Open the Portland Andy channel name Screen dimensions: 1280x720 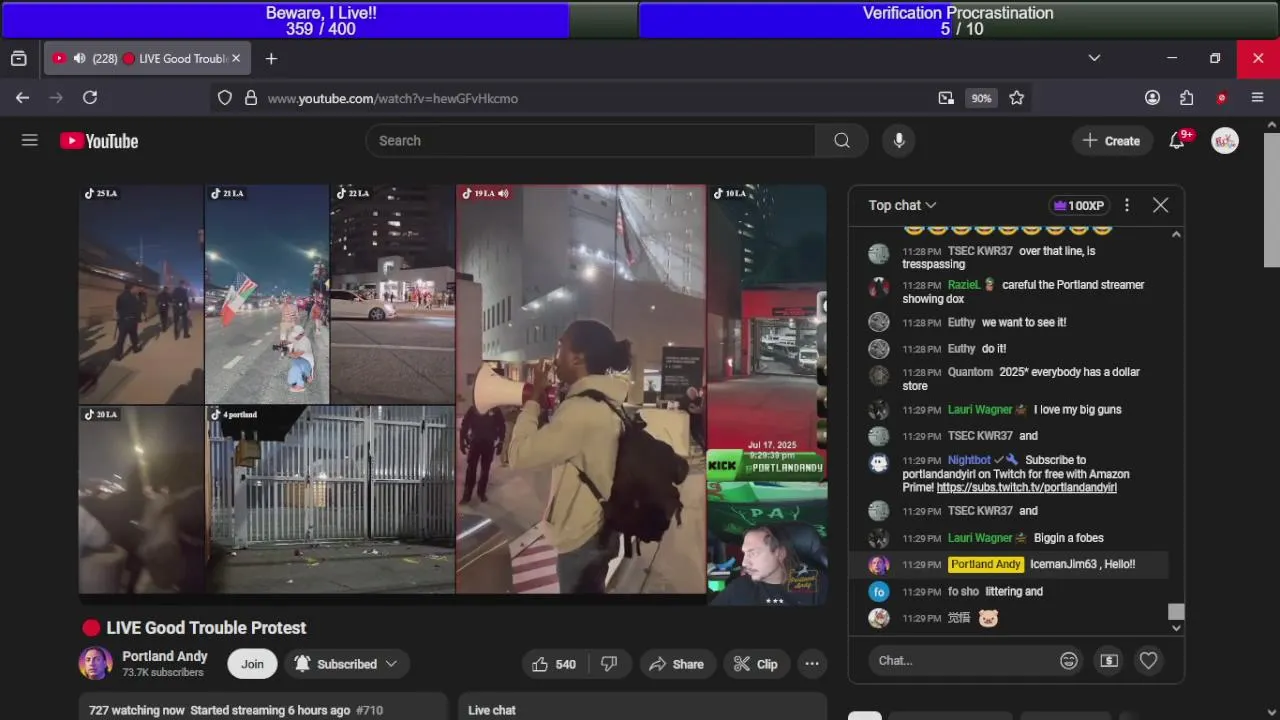[165, 656]
